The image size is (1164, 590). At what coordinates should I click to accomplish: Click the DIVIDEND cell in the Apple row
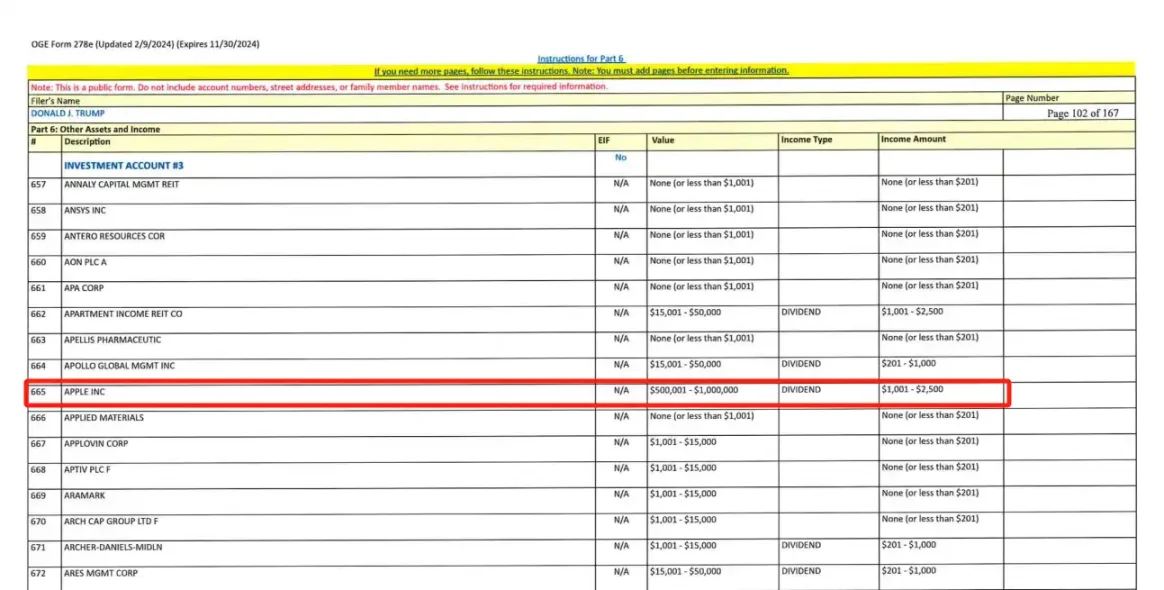[801, 390]
